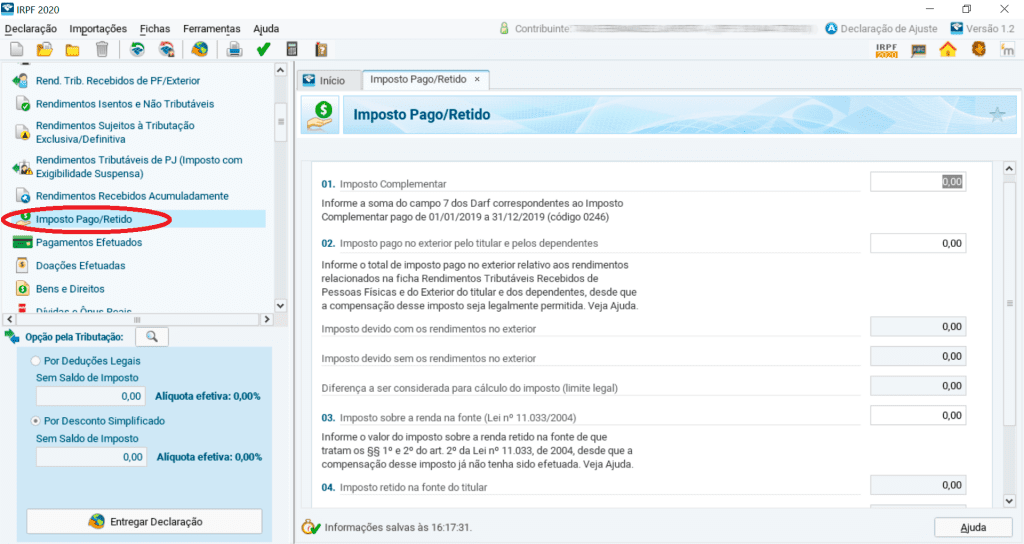
Task: Click the printer toolbar icon
Action: (234, 50)
